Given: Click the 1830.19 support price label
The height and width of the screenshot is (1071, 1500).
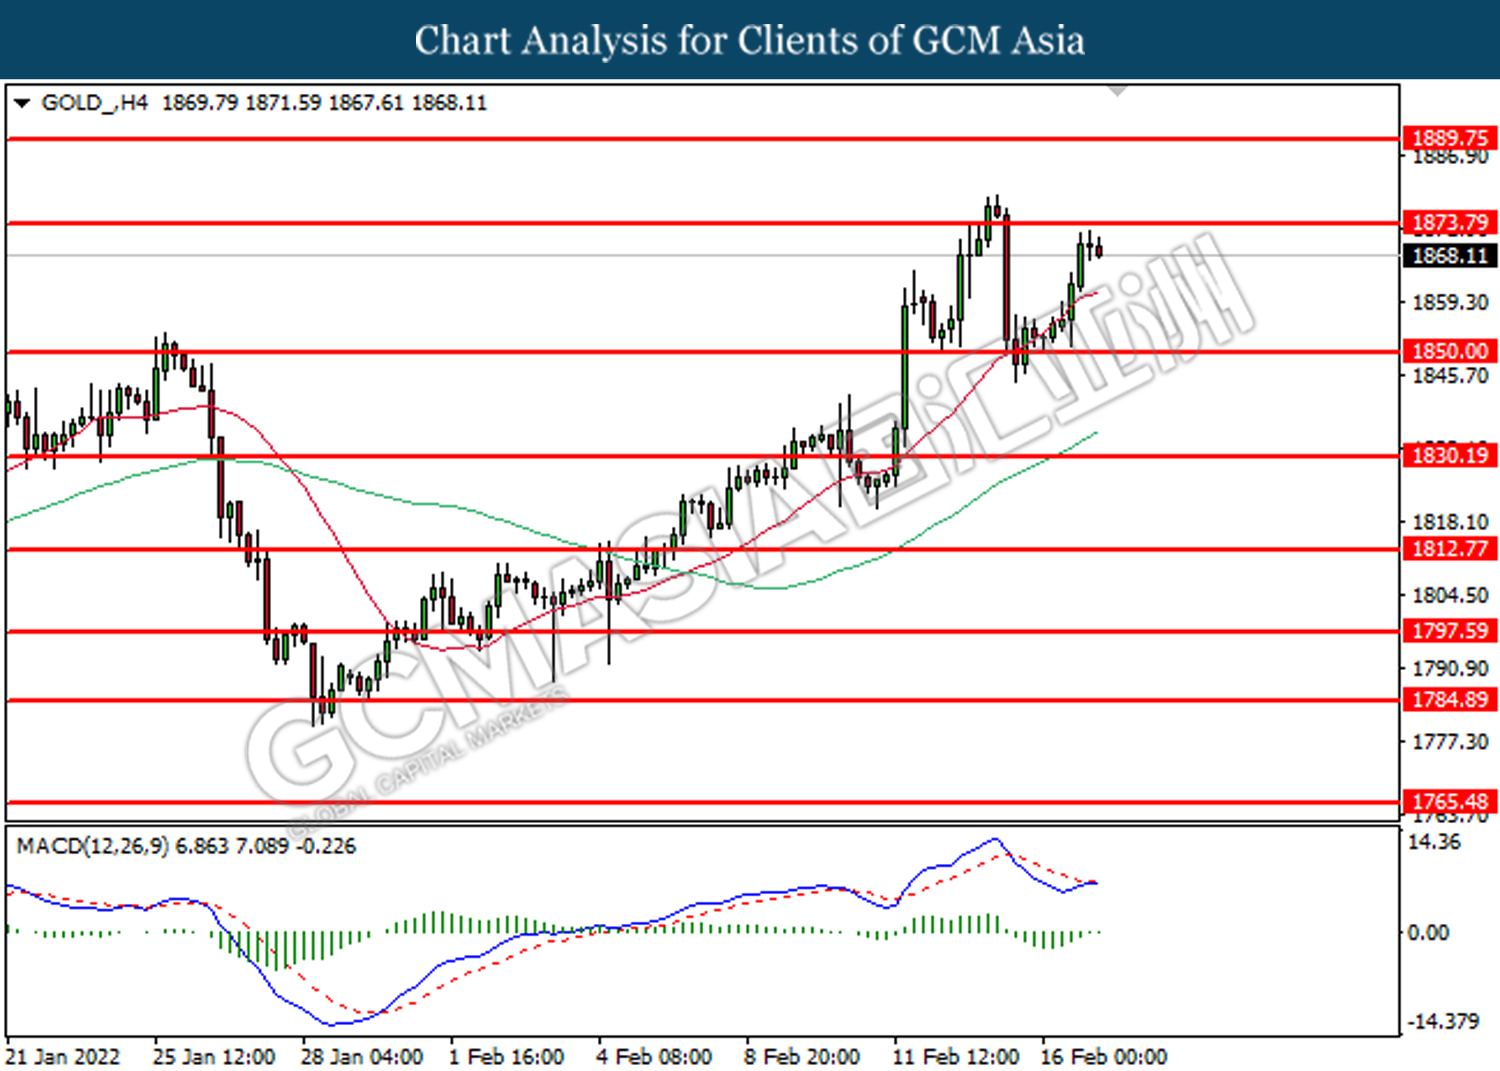Looking at the screenshot, I should point(1450,456).
